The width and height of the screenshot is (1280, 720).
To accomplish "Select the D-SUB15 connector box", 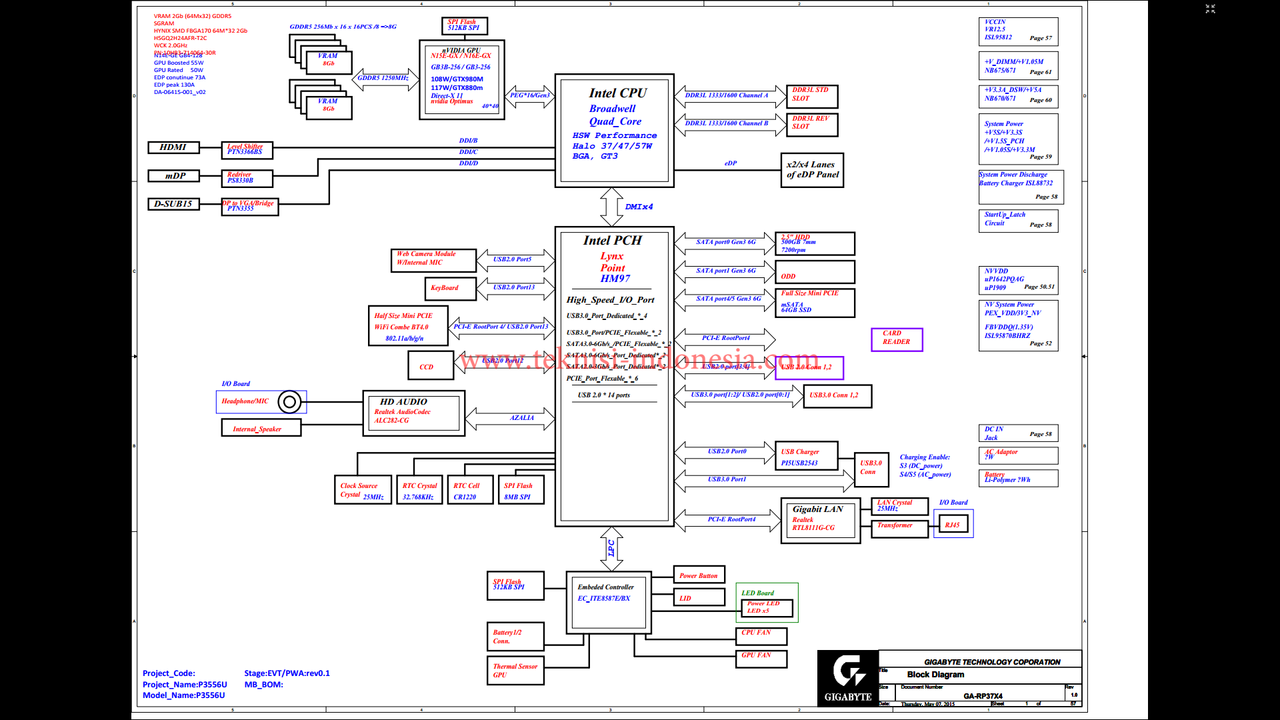I will [x=175, y=204].
